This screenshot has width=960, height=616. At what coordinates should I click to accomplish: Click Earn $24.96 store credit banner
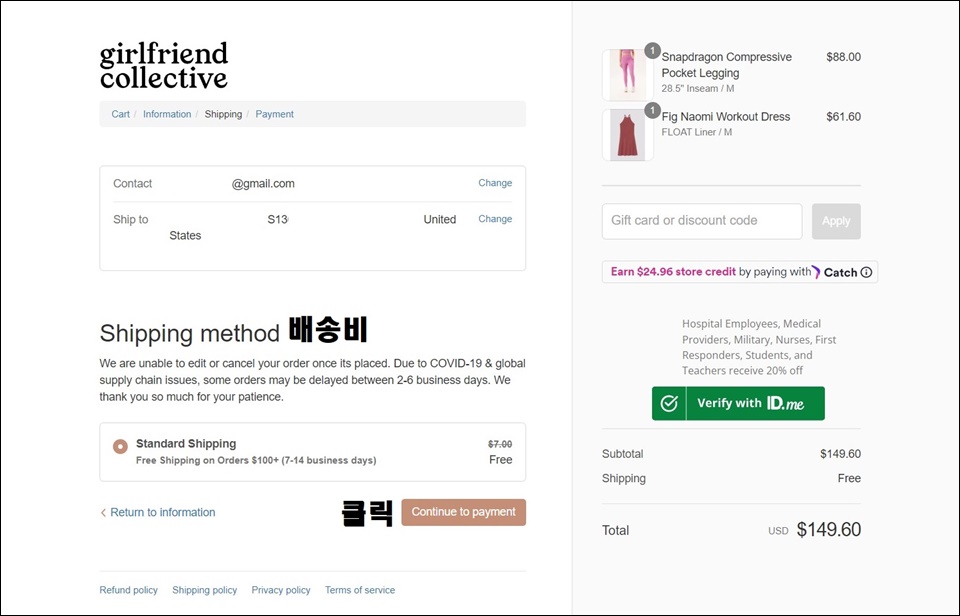click(740, 272)
